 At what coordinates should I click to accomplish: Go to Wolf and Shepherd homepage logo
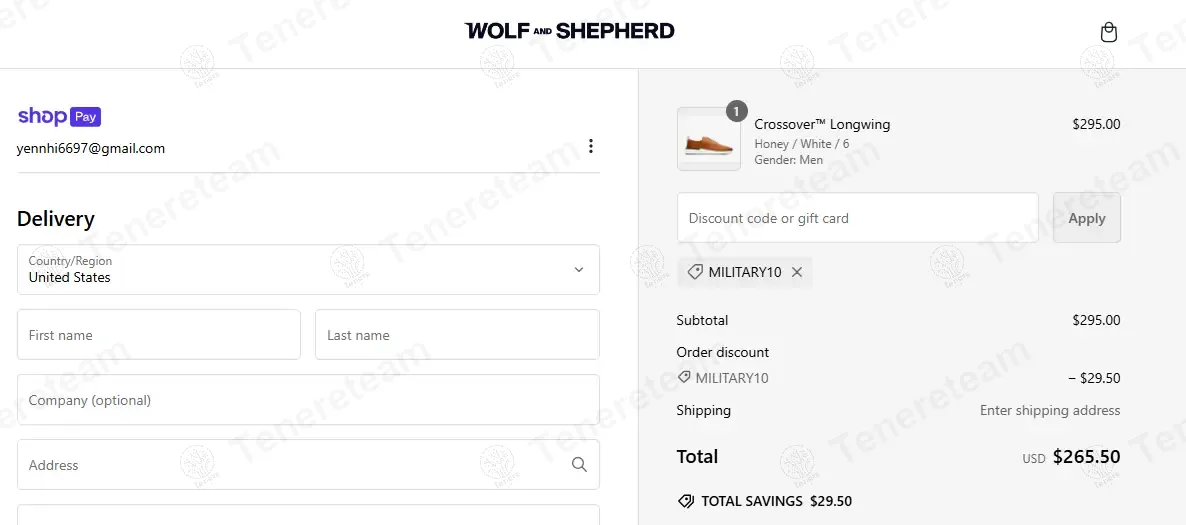tap(570, 31)
